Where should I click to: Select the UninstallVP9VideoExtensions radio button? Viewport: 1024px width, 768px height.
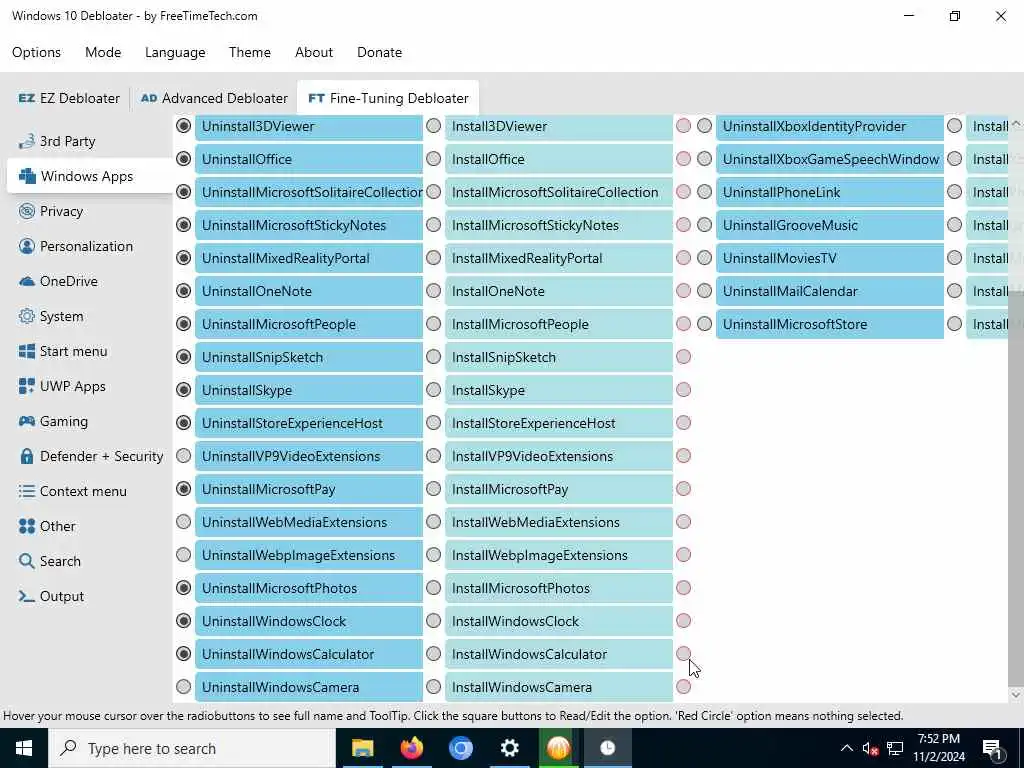click(184, 456)
